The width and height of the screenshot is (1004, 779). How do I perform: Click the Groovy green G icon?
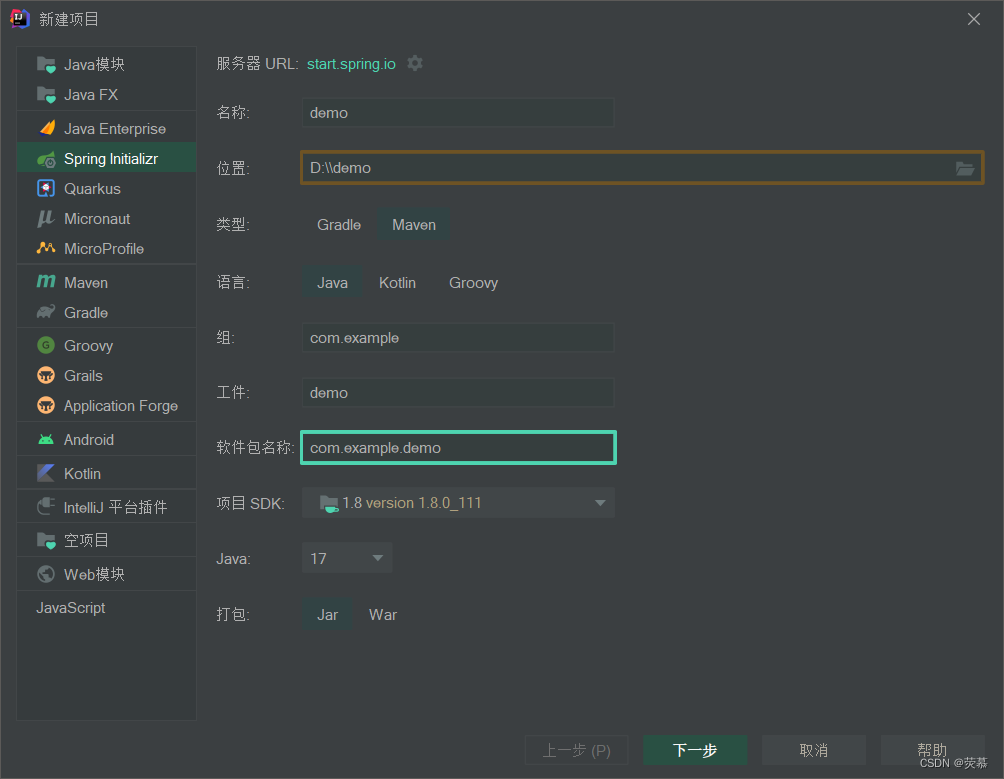click(46, 346)
